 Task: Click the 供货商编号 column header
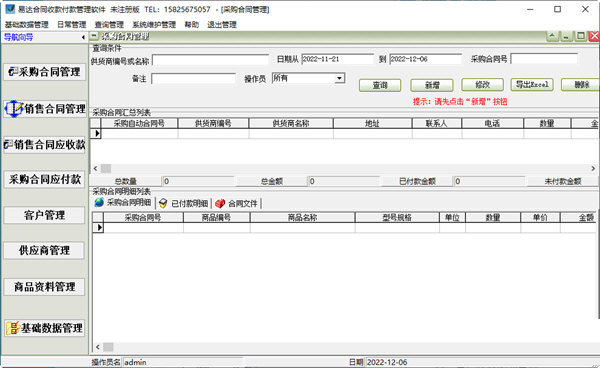coord(213,123)
